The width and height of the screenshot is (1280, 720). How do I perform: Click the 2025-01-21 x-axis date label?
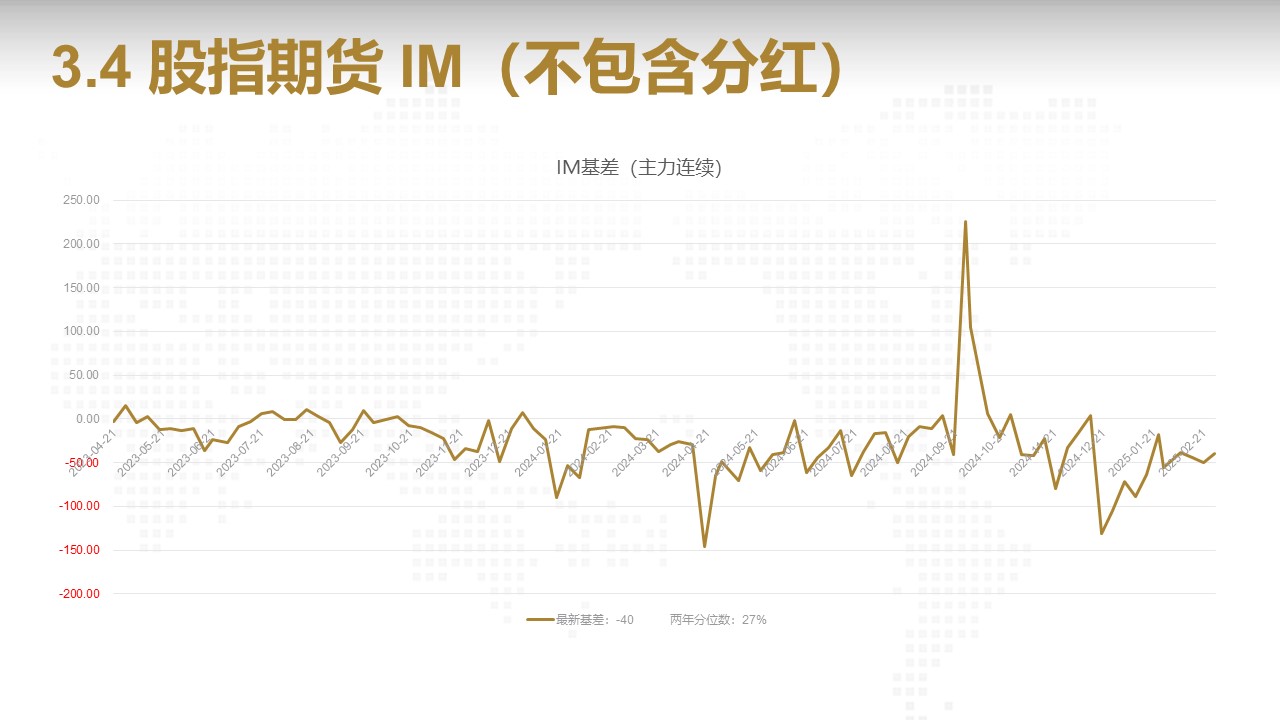click(1131, 452)
